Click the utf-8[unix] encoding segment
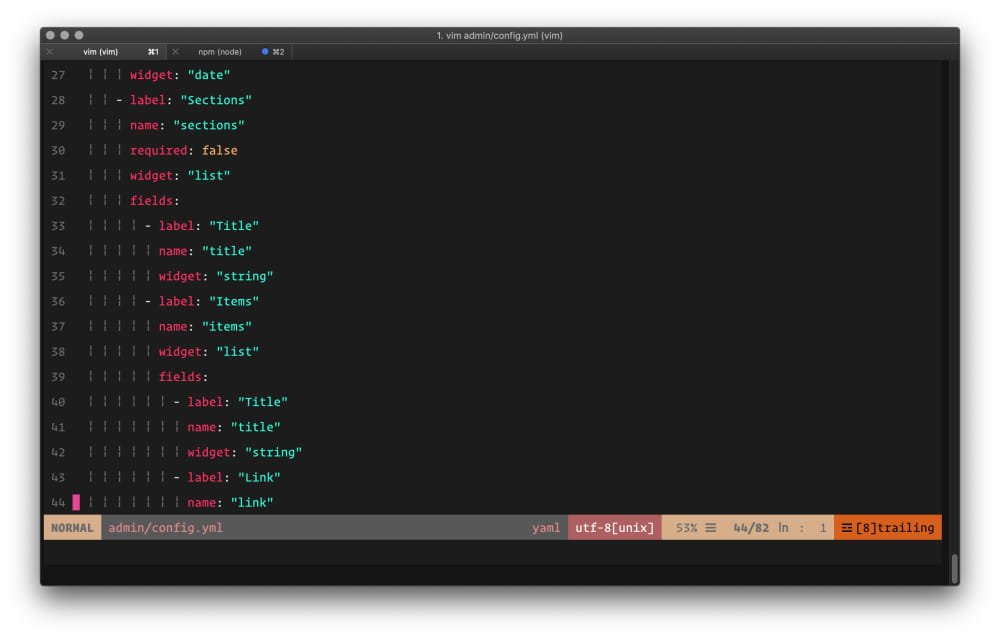This screenshot has height=639, width=1000. 614,528
